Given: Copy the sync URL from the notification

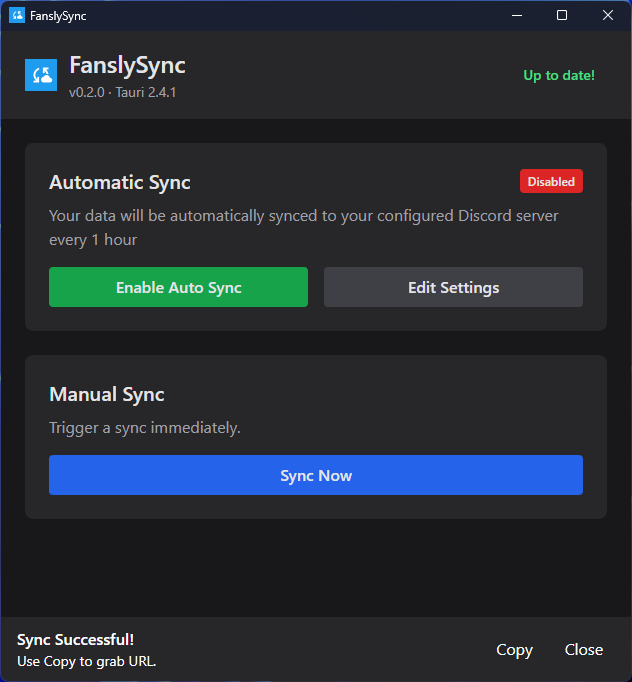Looking at the screenshot, I should (x=514, y=650).
